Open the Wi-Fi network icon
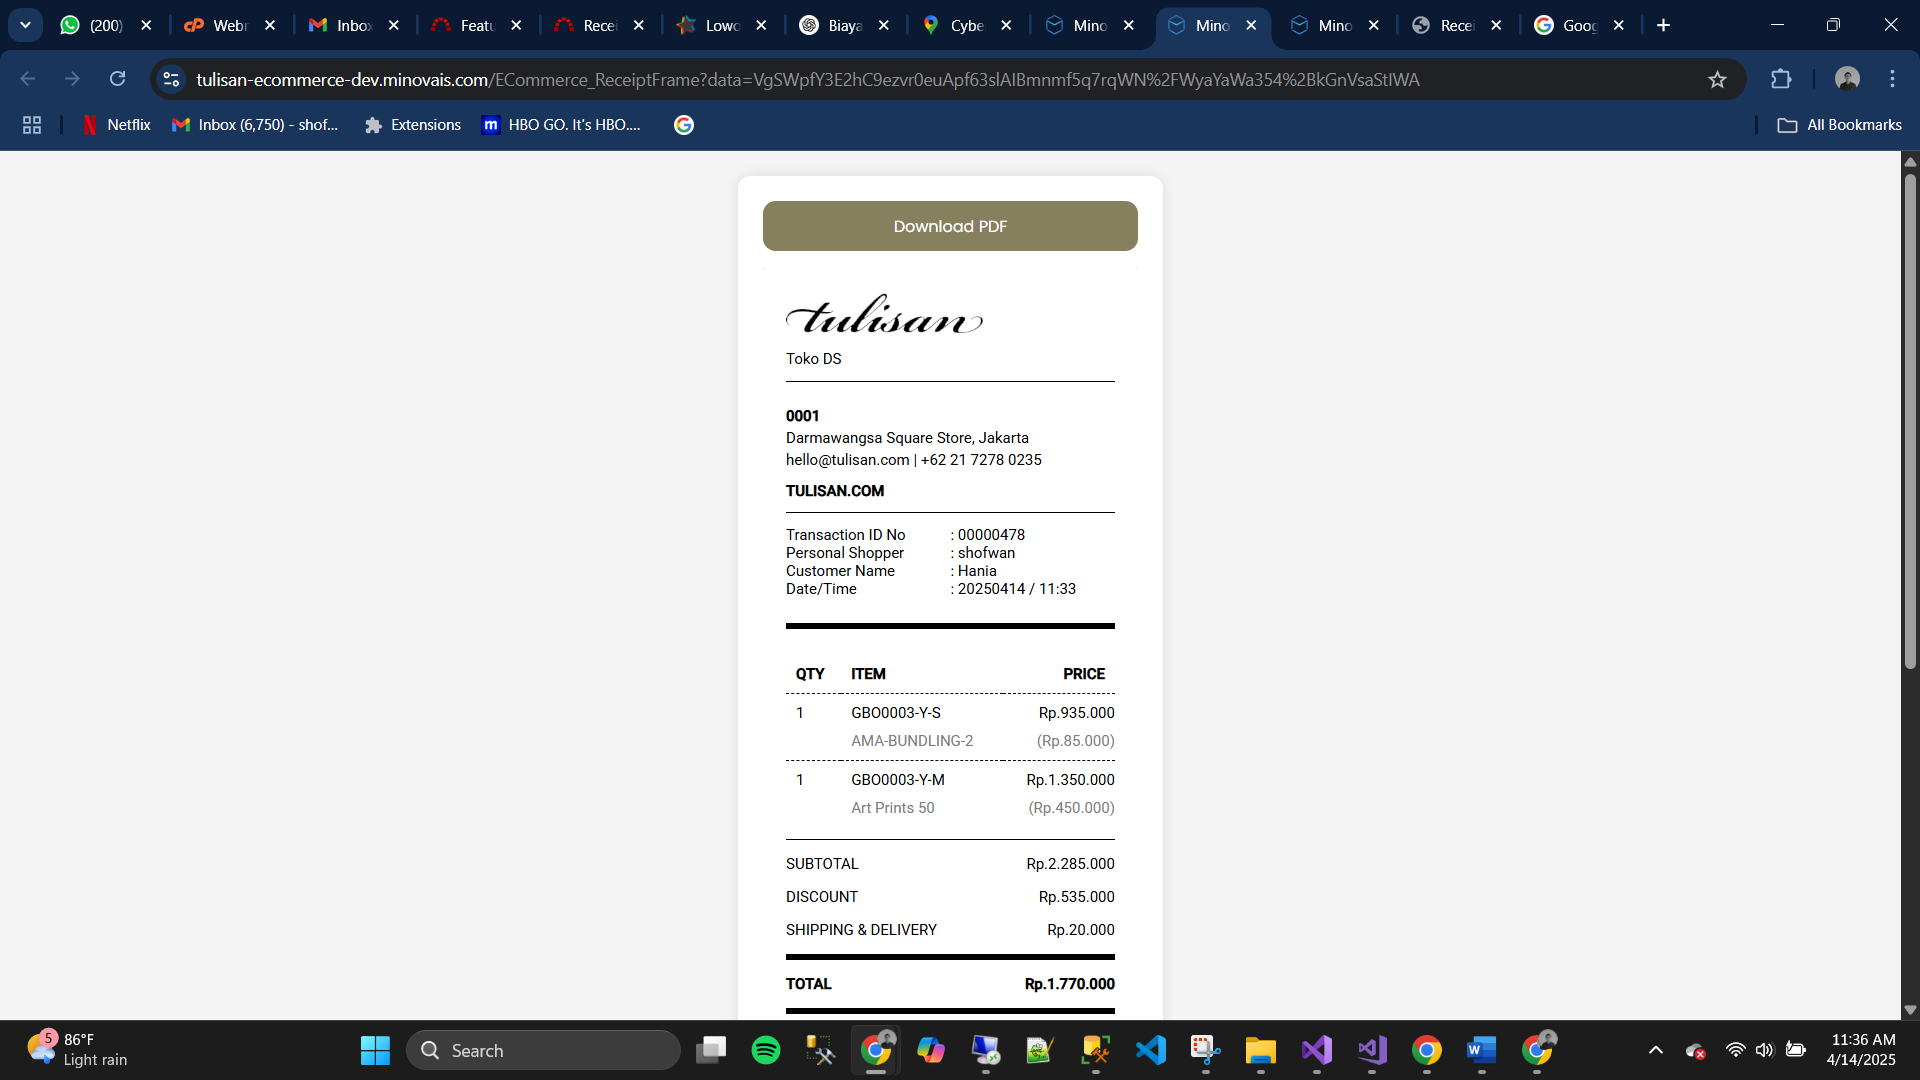Image resolution: width=1920 pixels, height=1080 pixels. click(1735, 1050)
